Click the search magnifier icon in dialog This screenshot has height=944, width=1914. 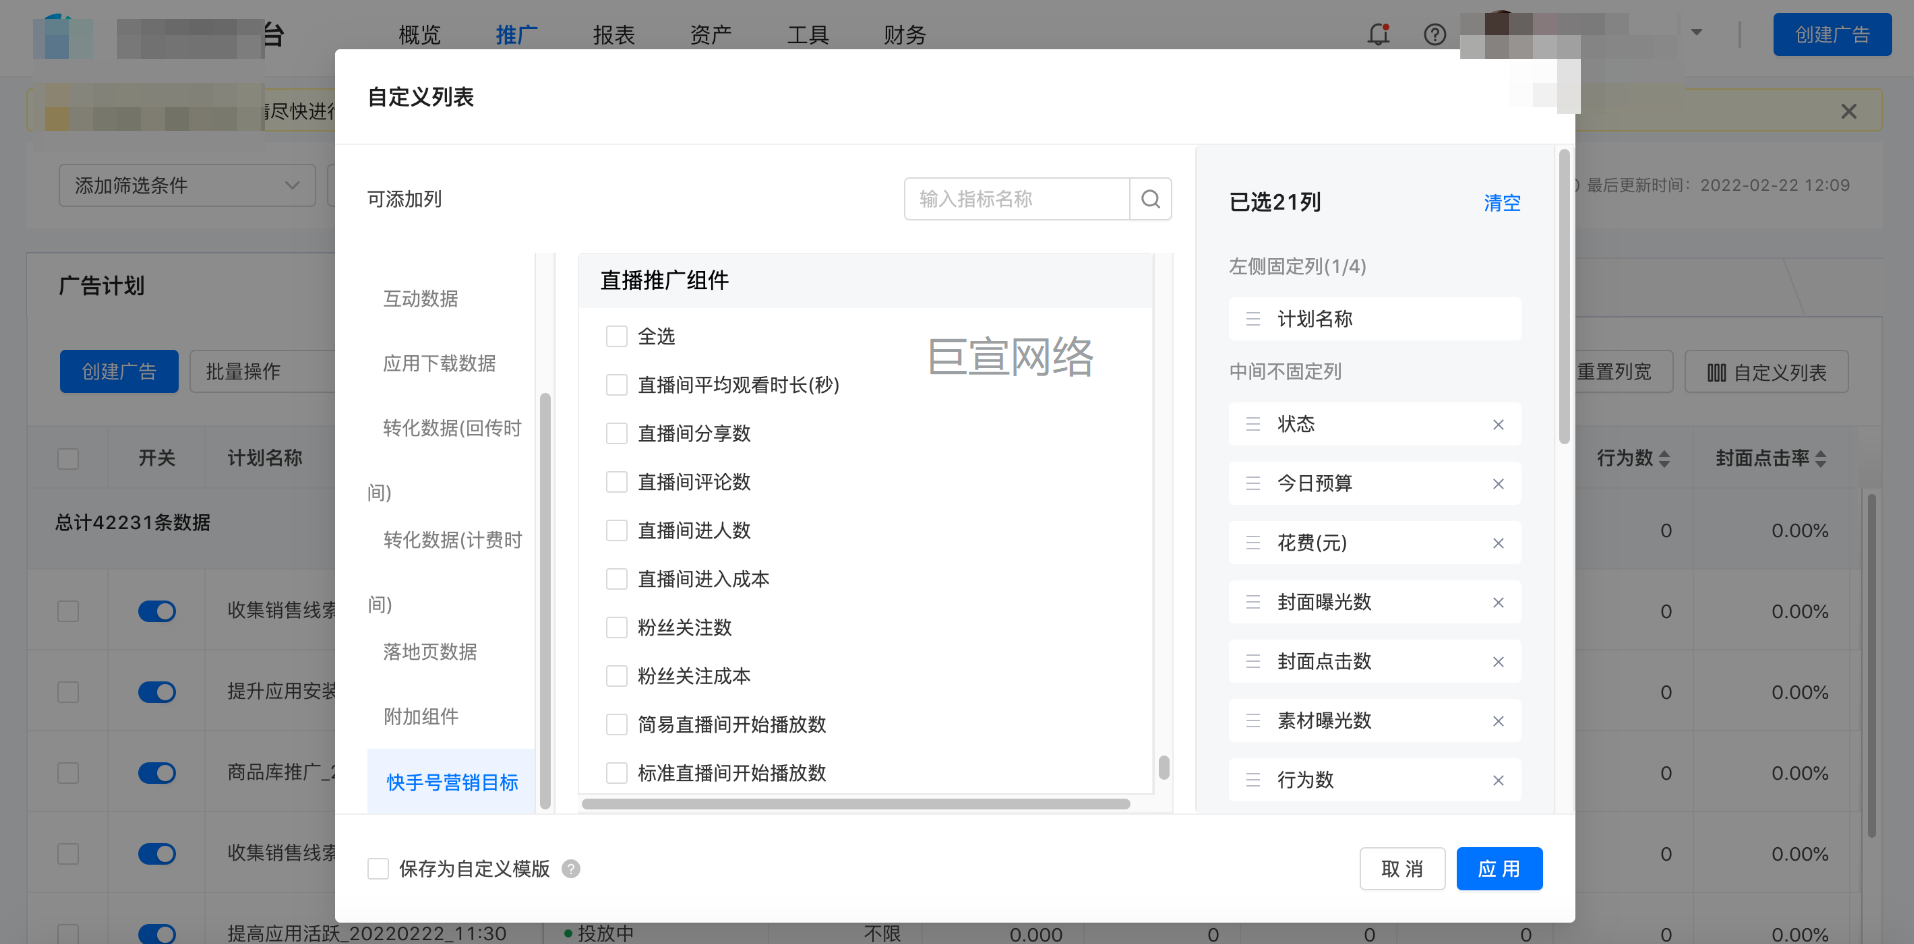(1150, 199)
